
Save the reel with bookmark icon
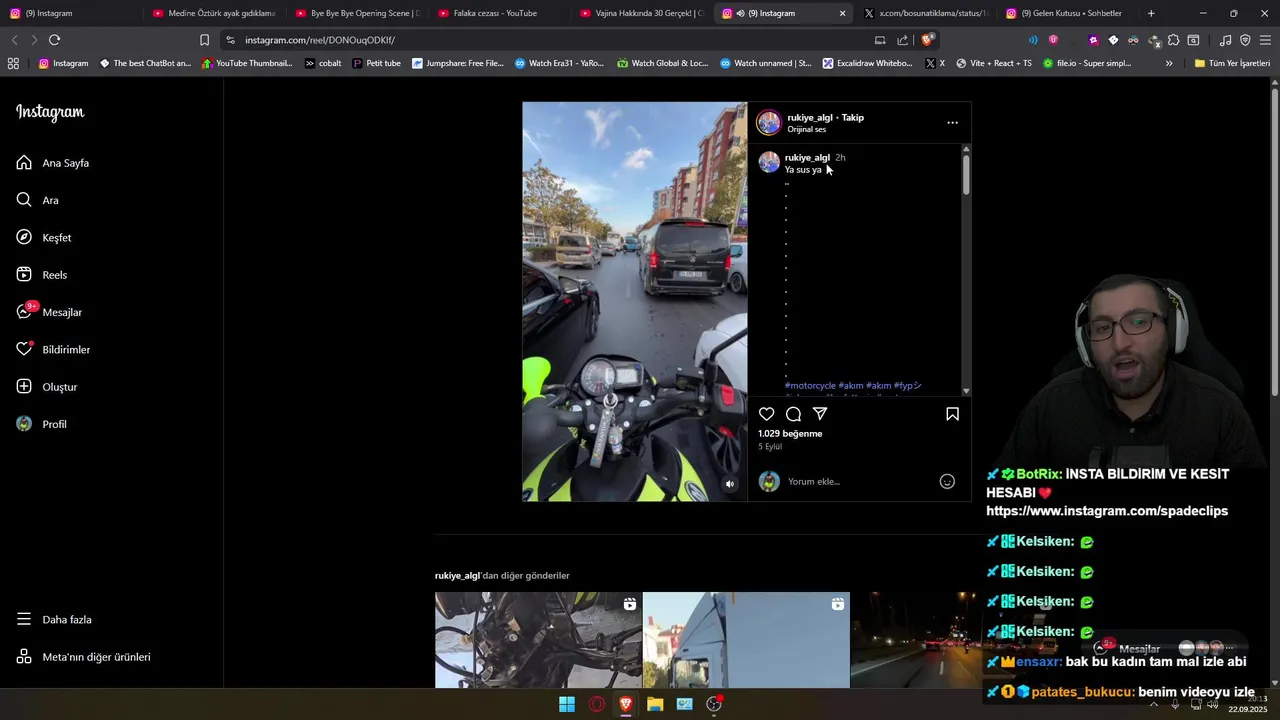coord(952,414)
